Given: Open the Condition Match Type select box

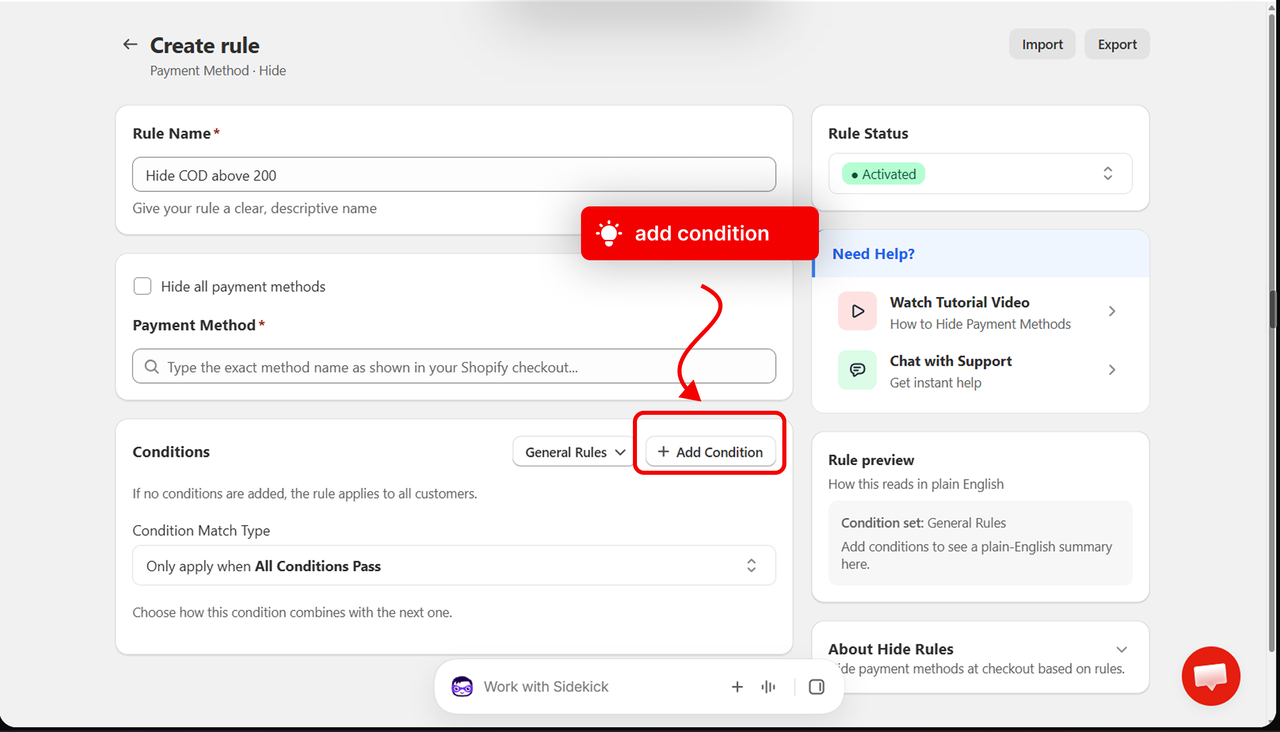Looking at the screenshot, I should point(454,566).
